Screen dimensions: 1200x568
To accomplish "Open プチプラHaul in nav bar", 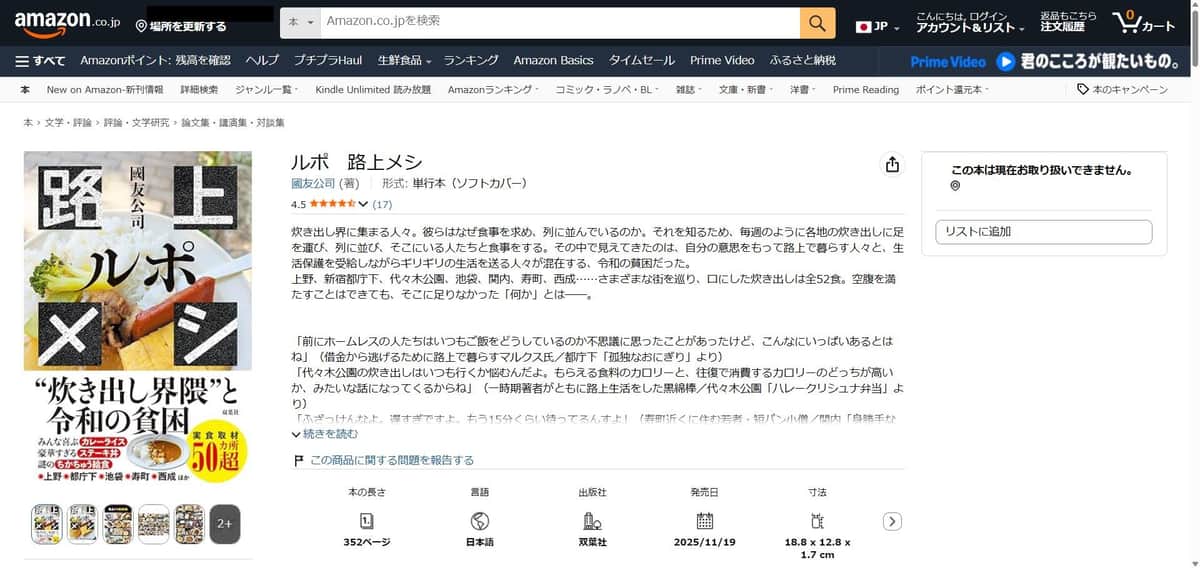I will tap(328, 60).
